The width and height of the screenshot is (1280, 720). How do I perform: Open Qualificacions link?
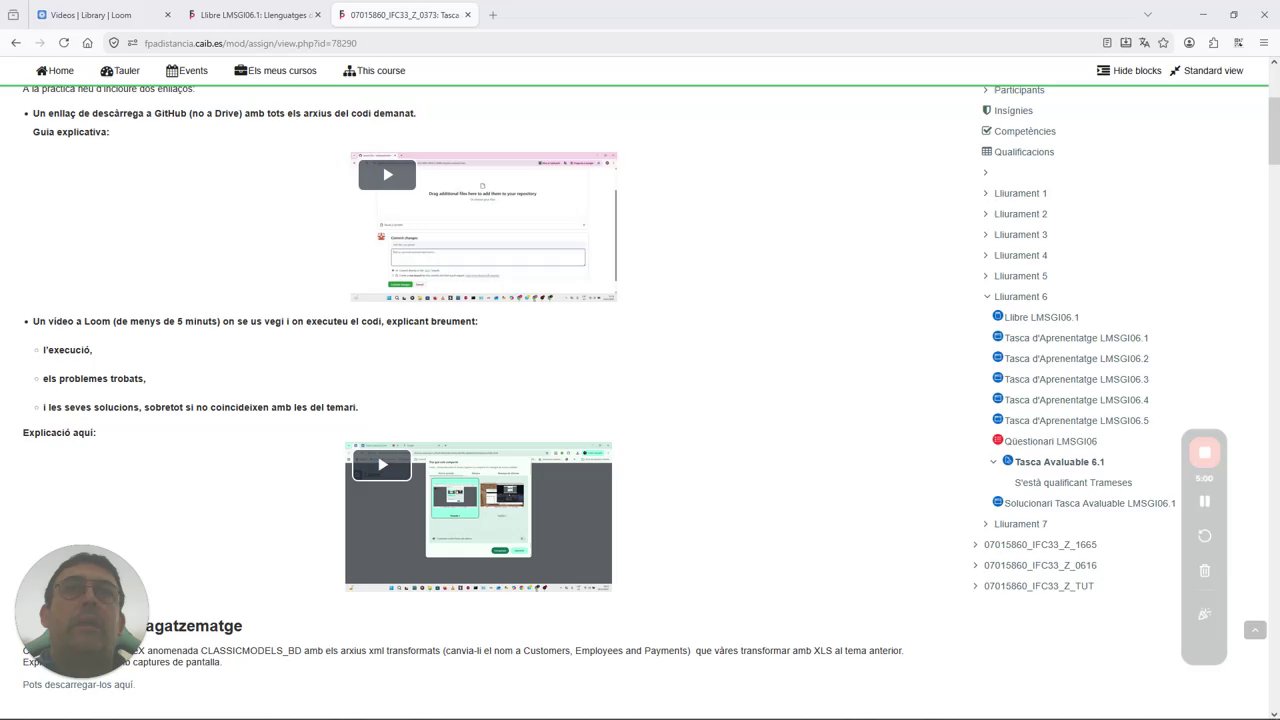pos(1024,152)
